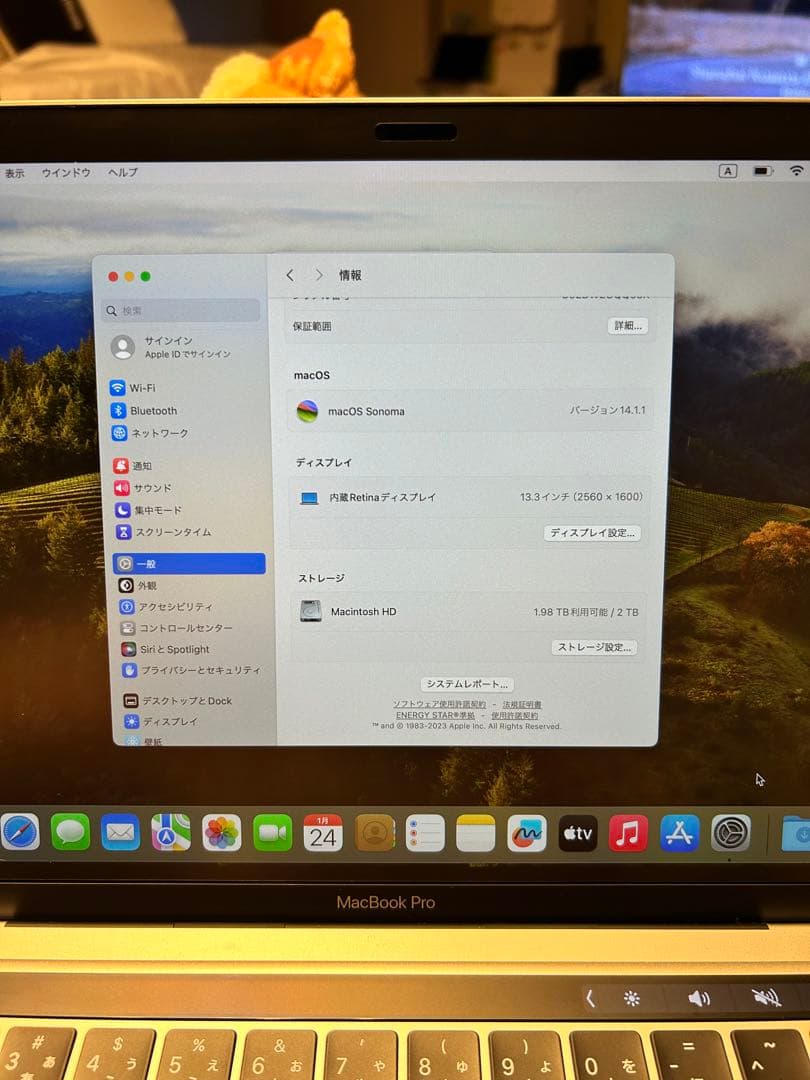Image resolution: width=810 pixels, height=1080 pixels.
Task: Select サウンド (Sound) in the sidebar
Action: [x=150, y=488]
